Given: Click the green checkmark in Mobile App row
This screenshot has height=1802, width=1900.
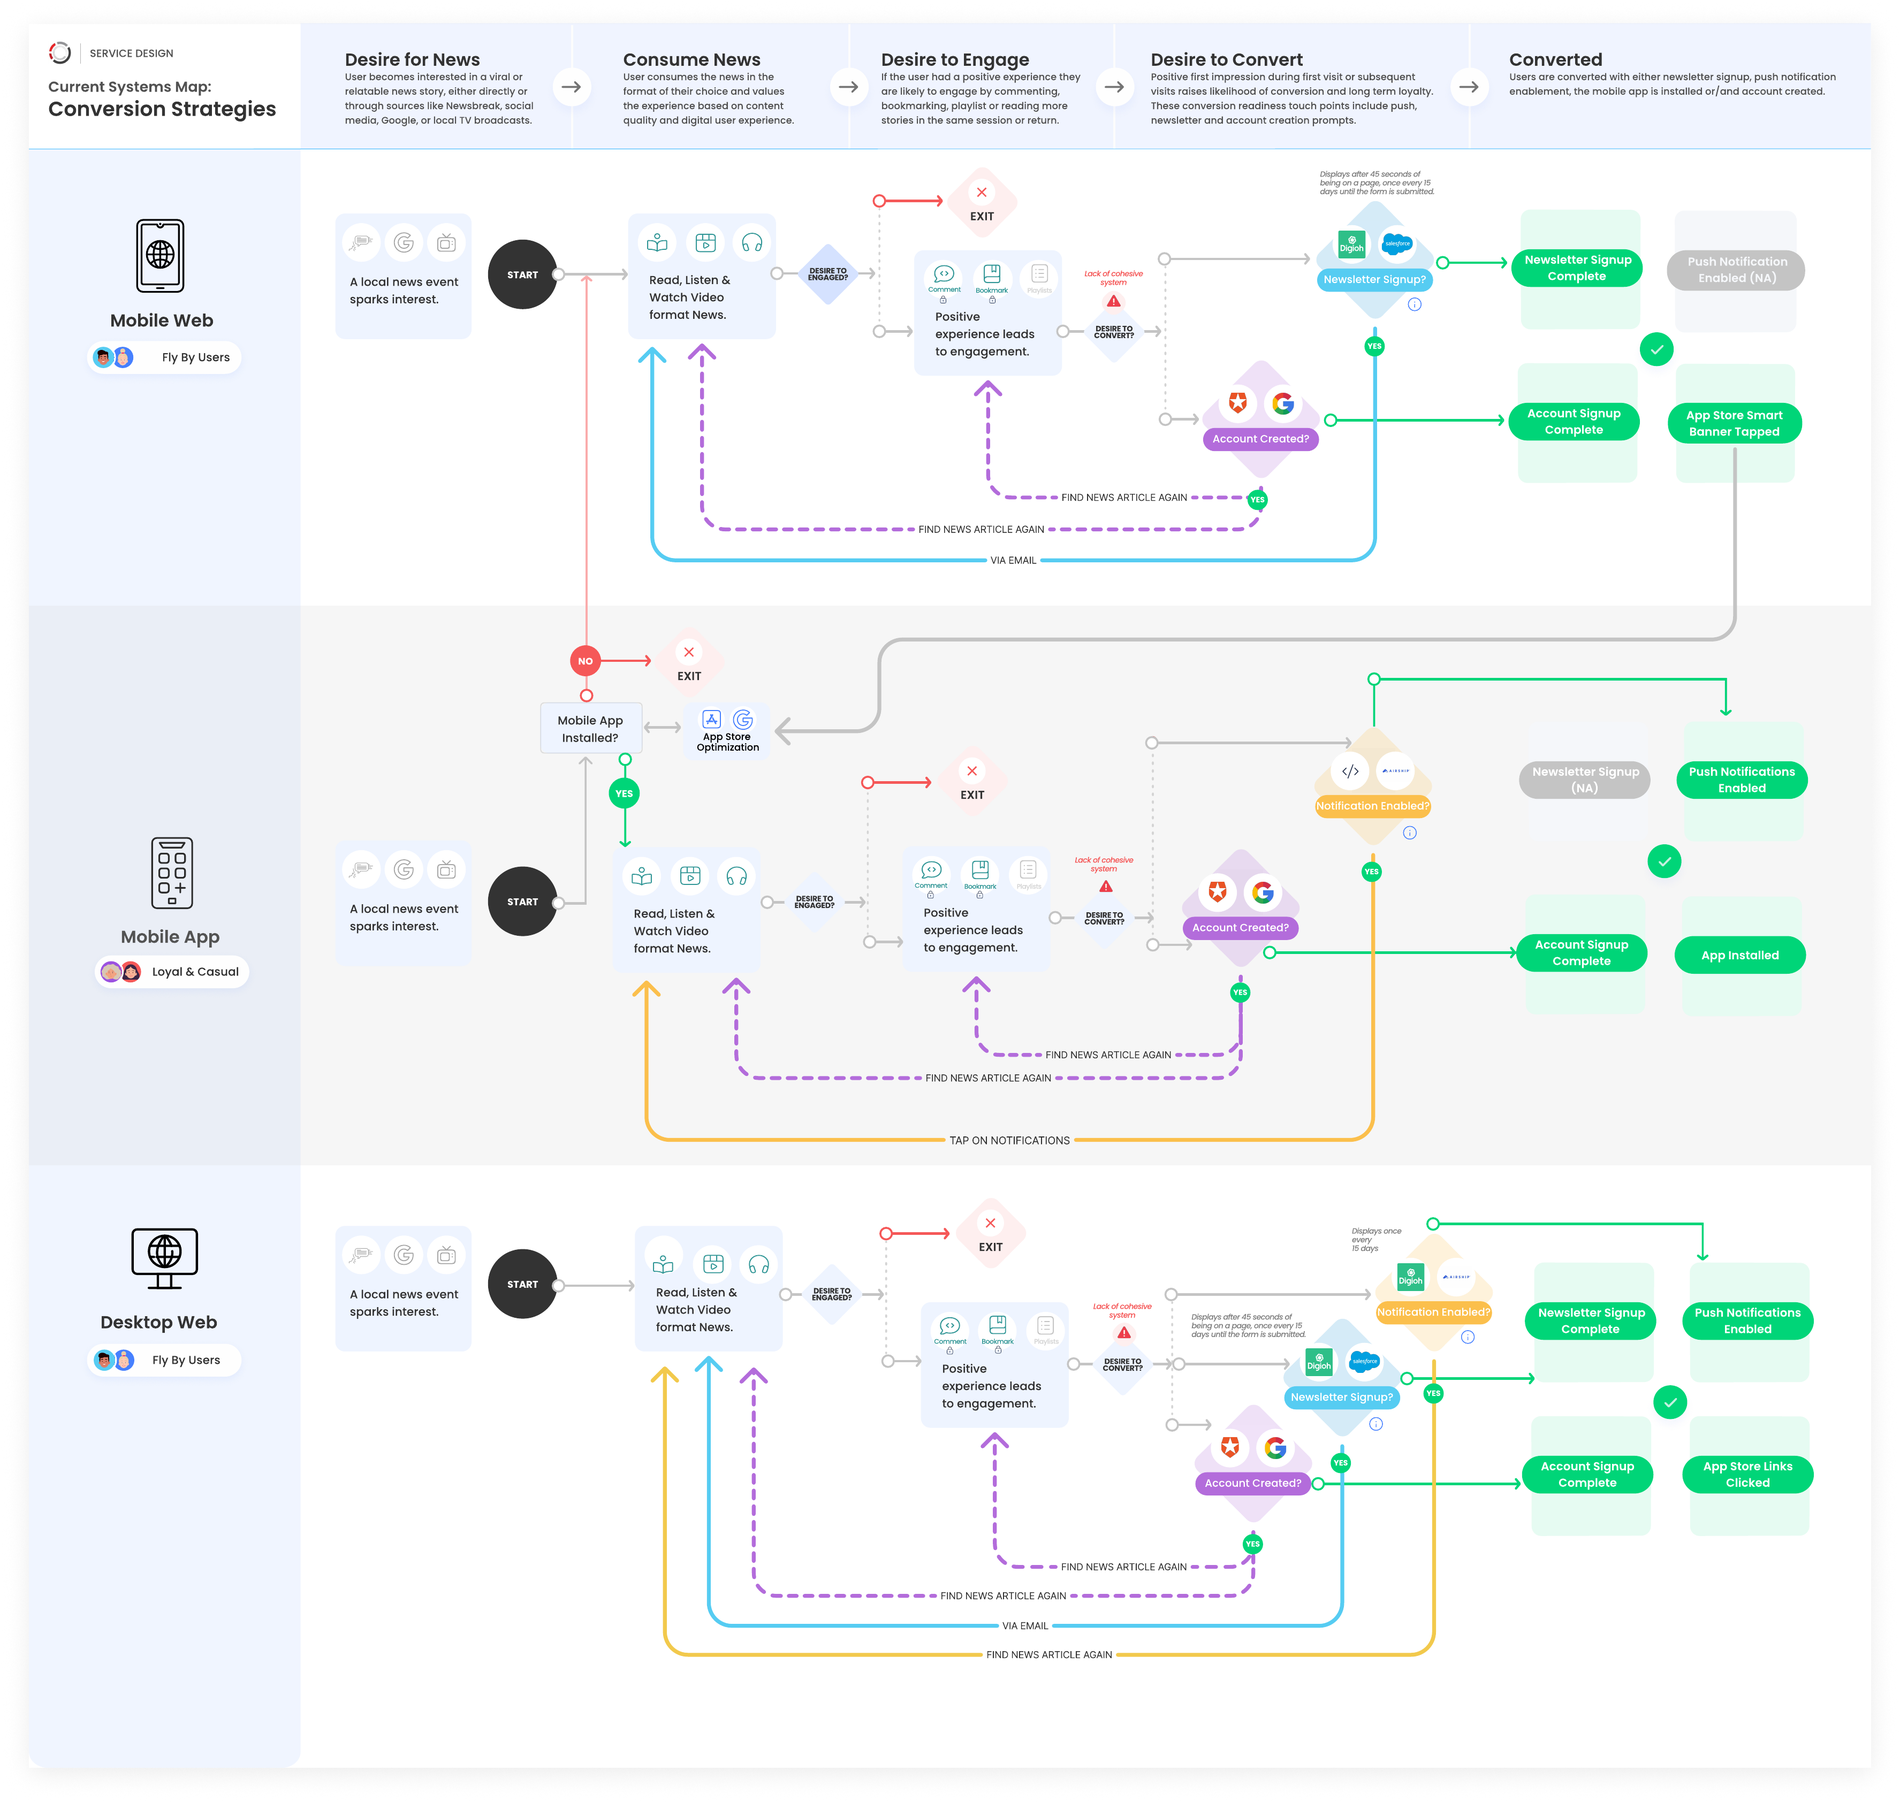Looking at the screenshot, I should pyautogui.click(x=1664, y=861).
